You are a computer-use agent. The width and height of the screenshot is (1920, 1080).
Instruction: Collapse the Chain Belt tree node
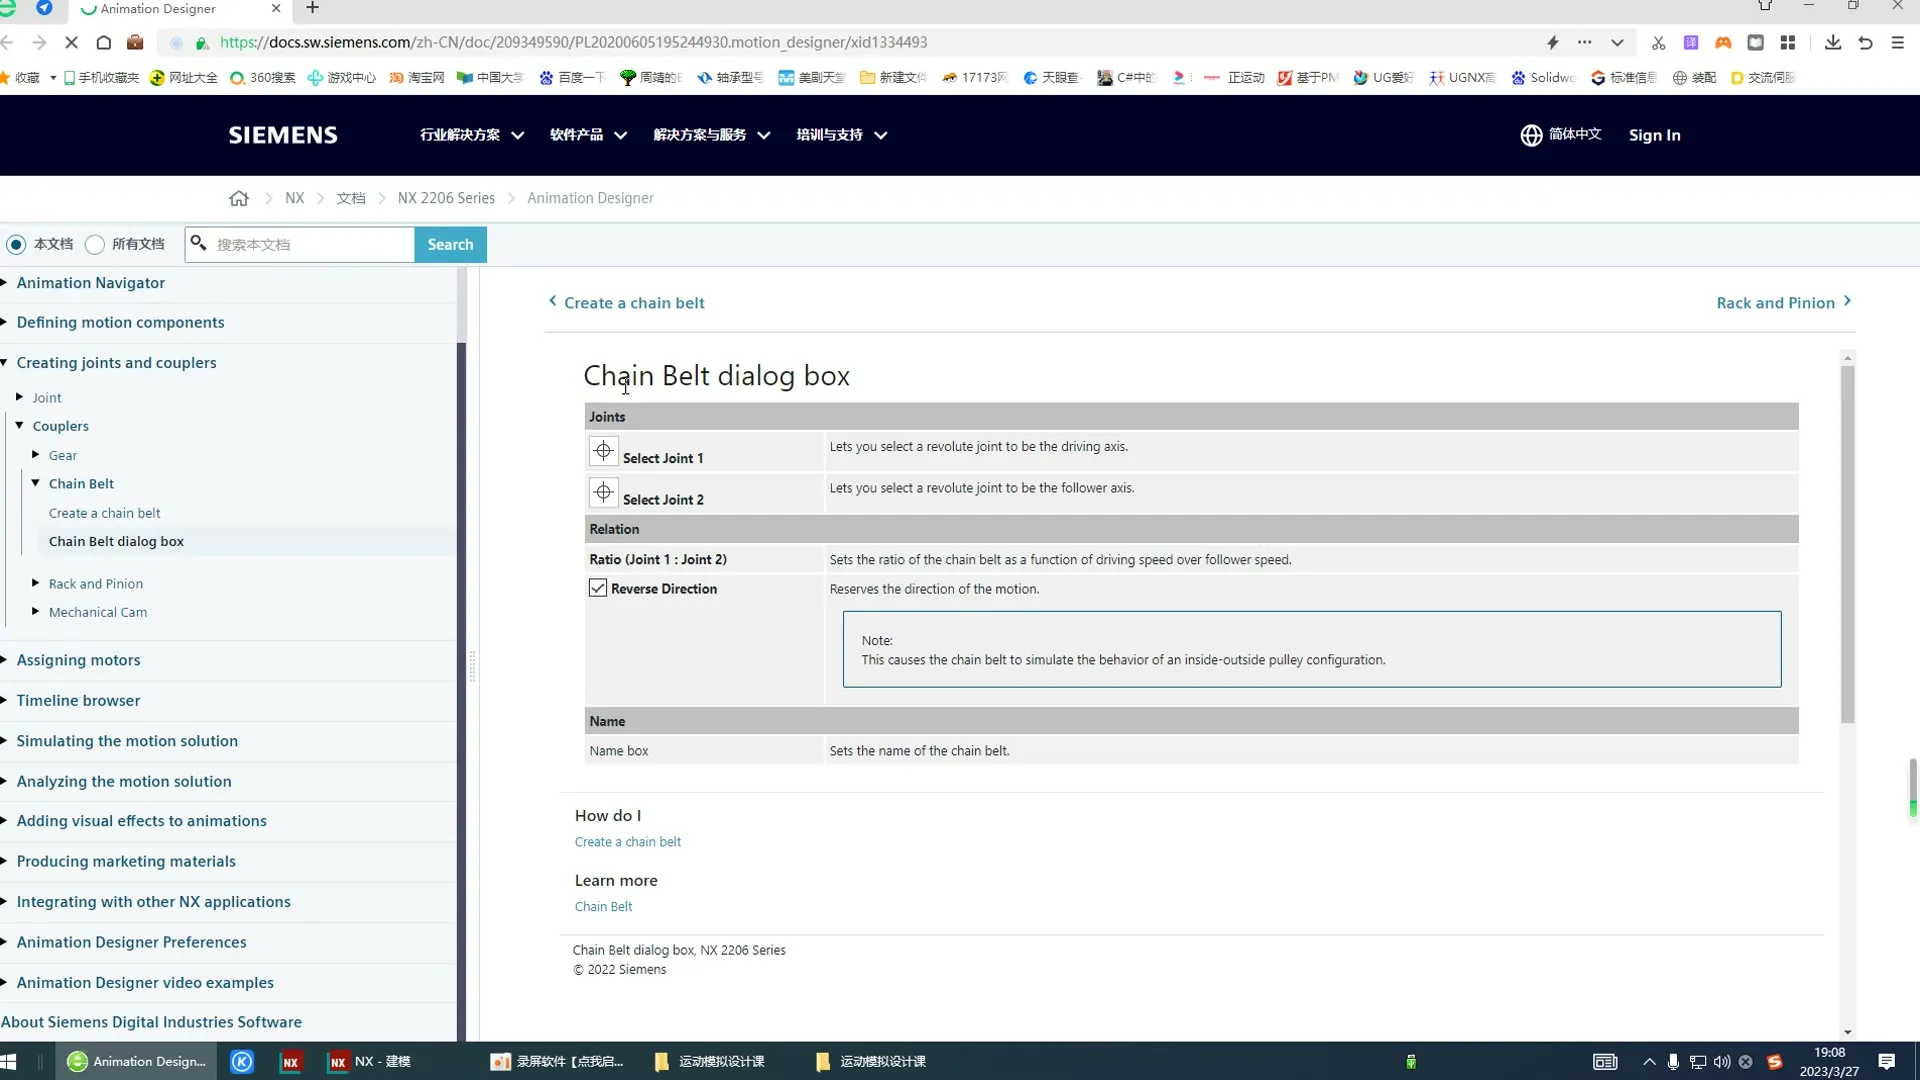(x=36, y=483)
